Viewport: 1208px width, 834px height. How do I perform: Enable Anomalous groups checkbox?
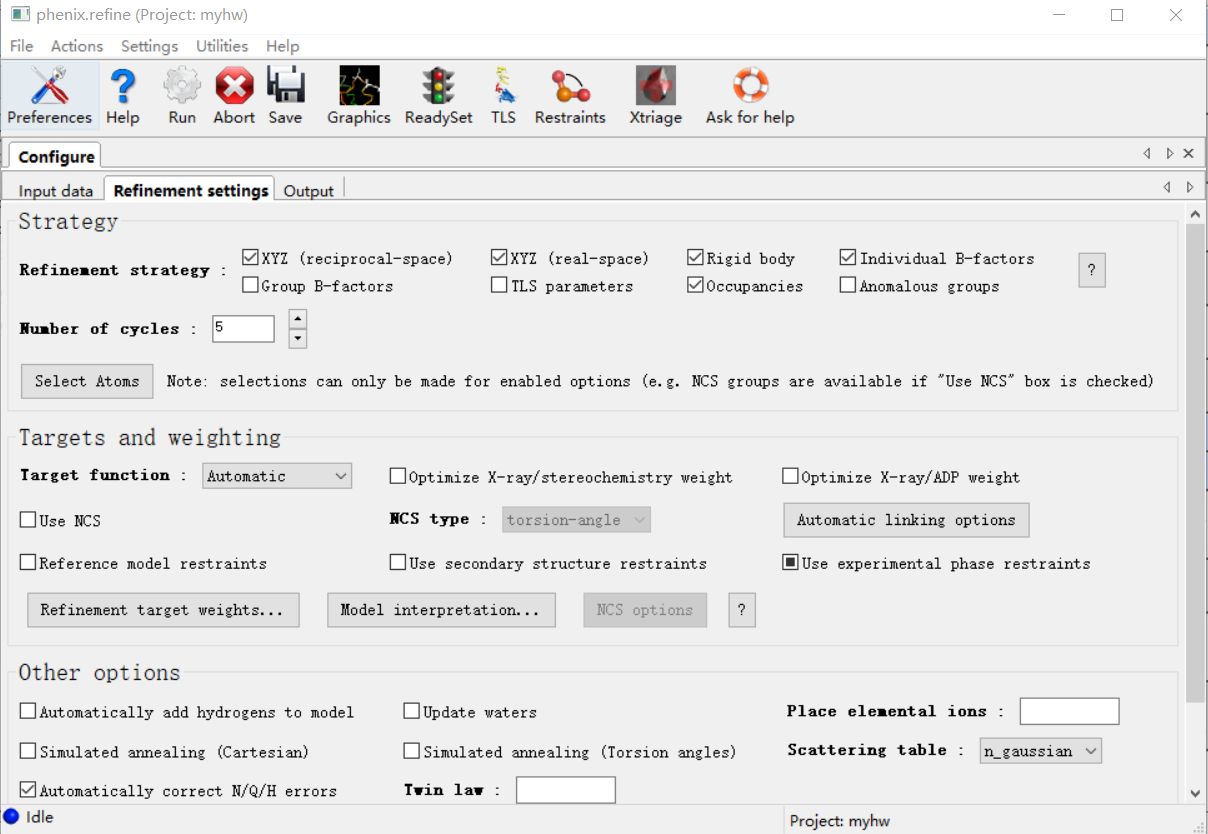tap(848, 286)
